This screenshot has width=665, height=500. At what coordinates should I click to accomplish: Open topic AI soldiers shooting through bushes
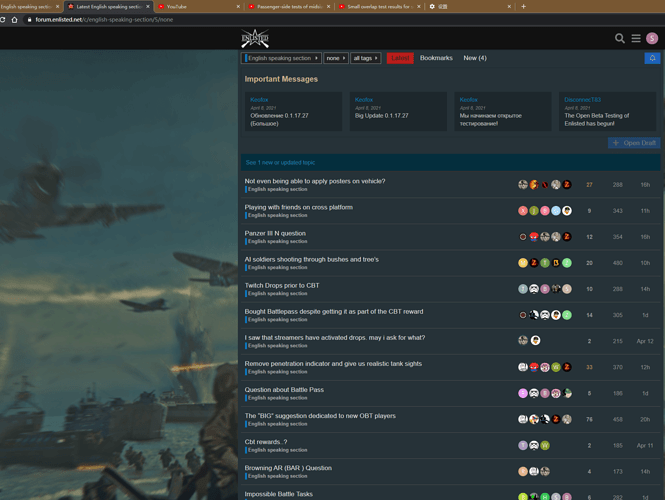(x=311, y=260)
